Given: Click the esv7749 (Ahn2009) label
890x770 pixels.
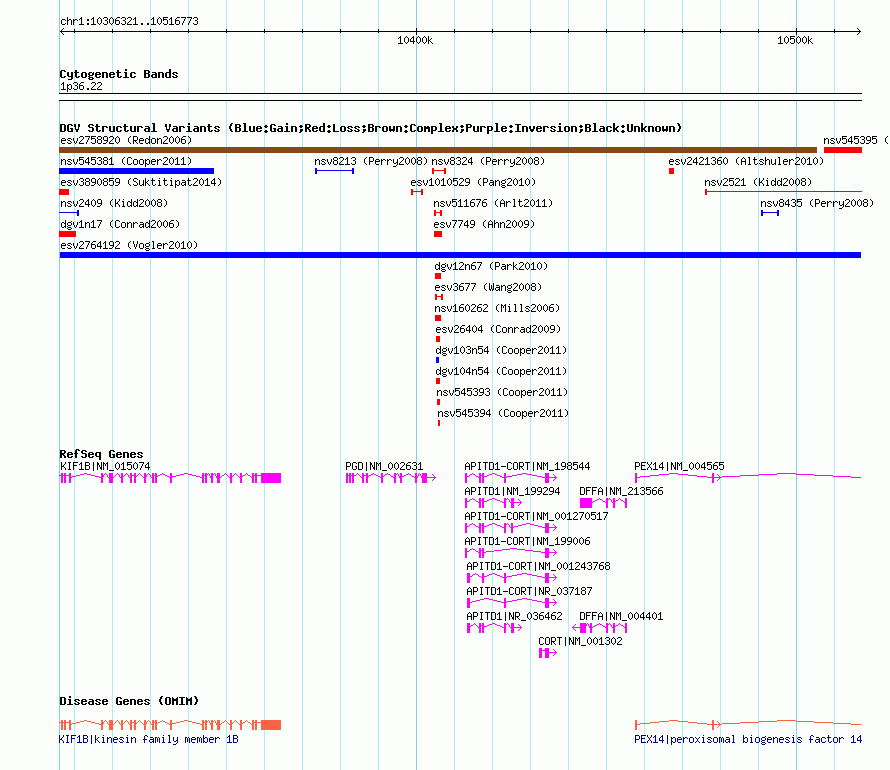Looking at the screenshot, I should click(x=484, y=224).
